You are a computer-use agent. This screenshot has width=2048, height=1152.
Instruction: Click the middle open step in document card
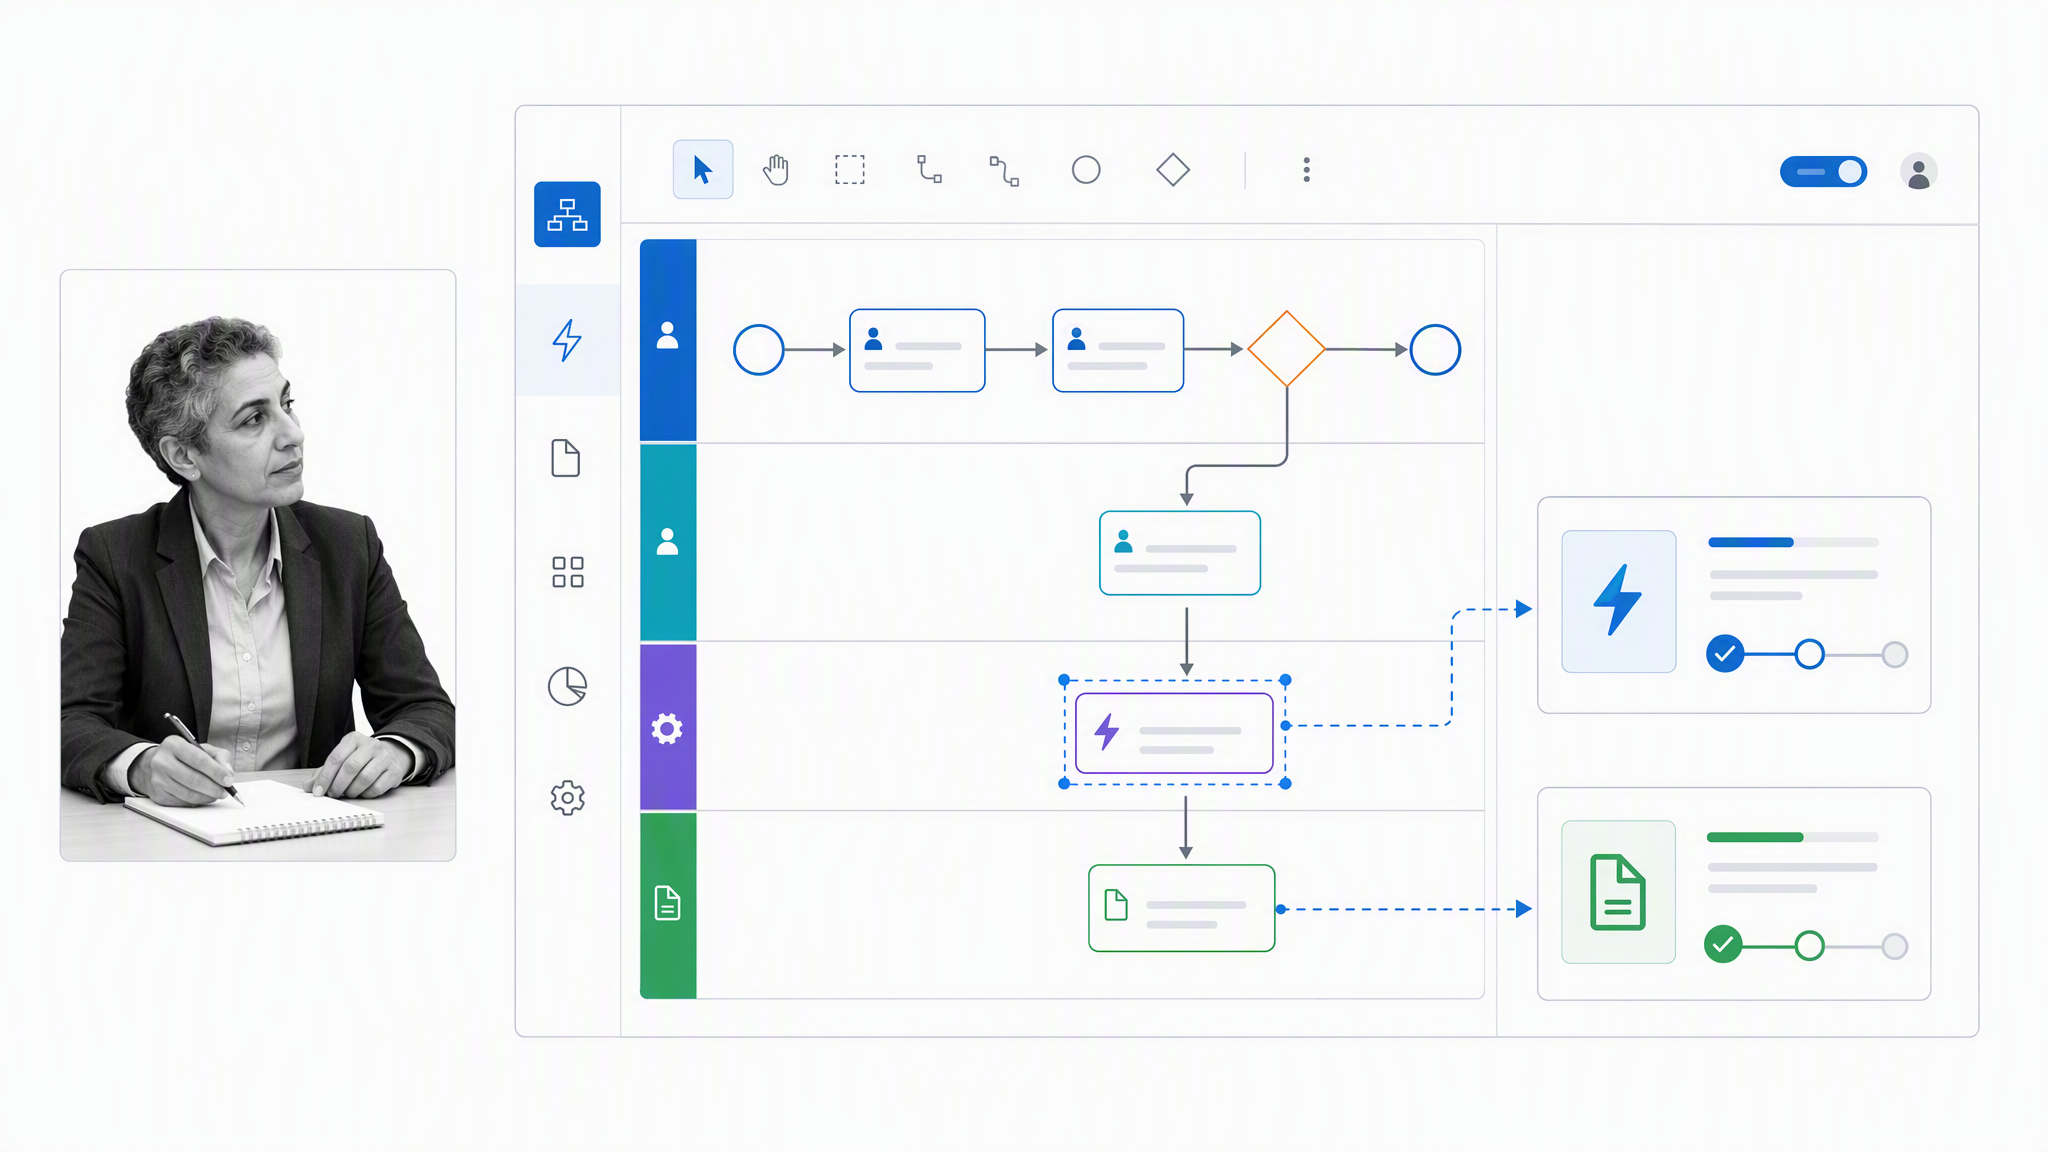click(1809, 945)
